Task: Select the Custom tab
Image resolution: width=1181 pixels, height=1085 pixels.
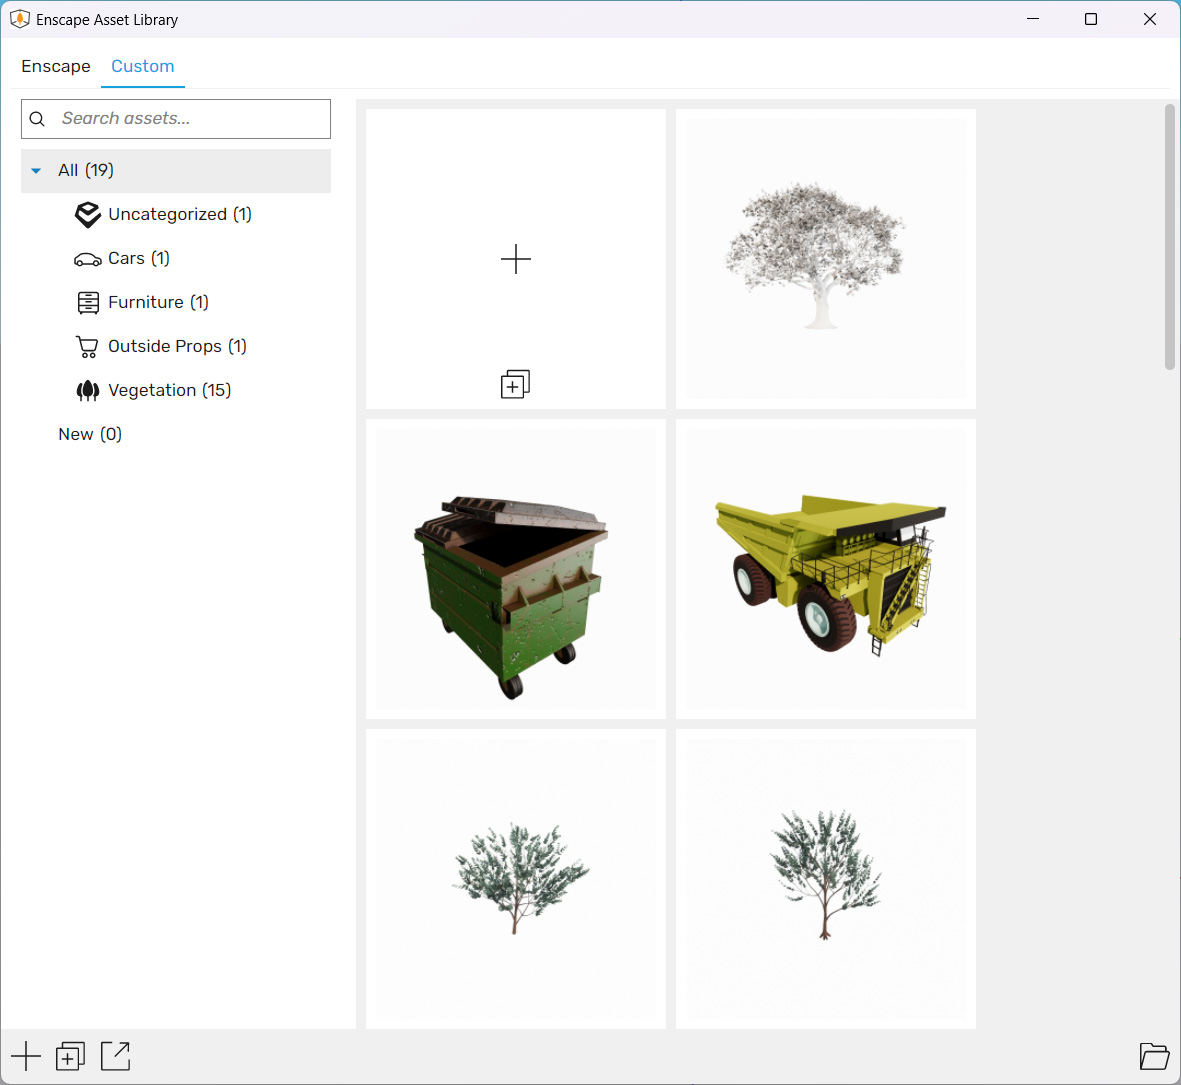Action: tap(142, 66)
